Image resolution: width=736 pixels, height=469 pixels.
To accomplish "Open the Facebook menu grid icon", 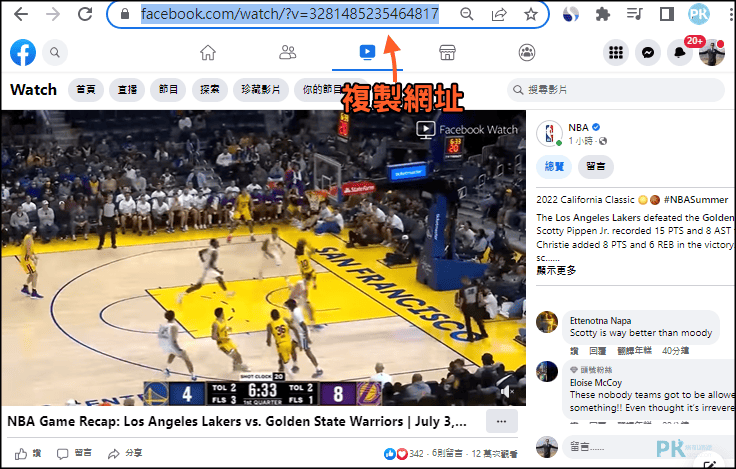I will click(x=616, y=52).
